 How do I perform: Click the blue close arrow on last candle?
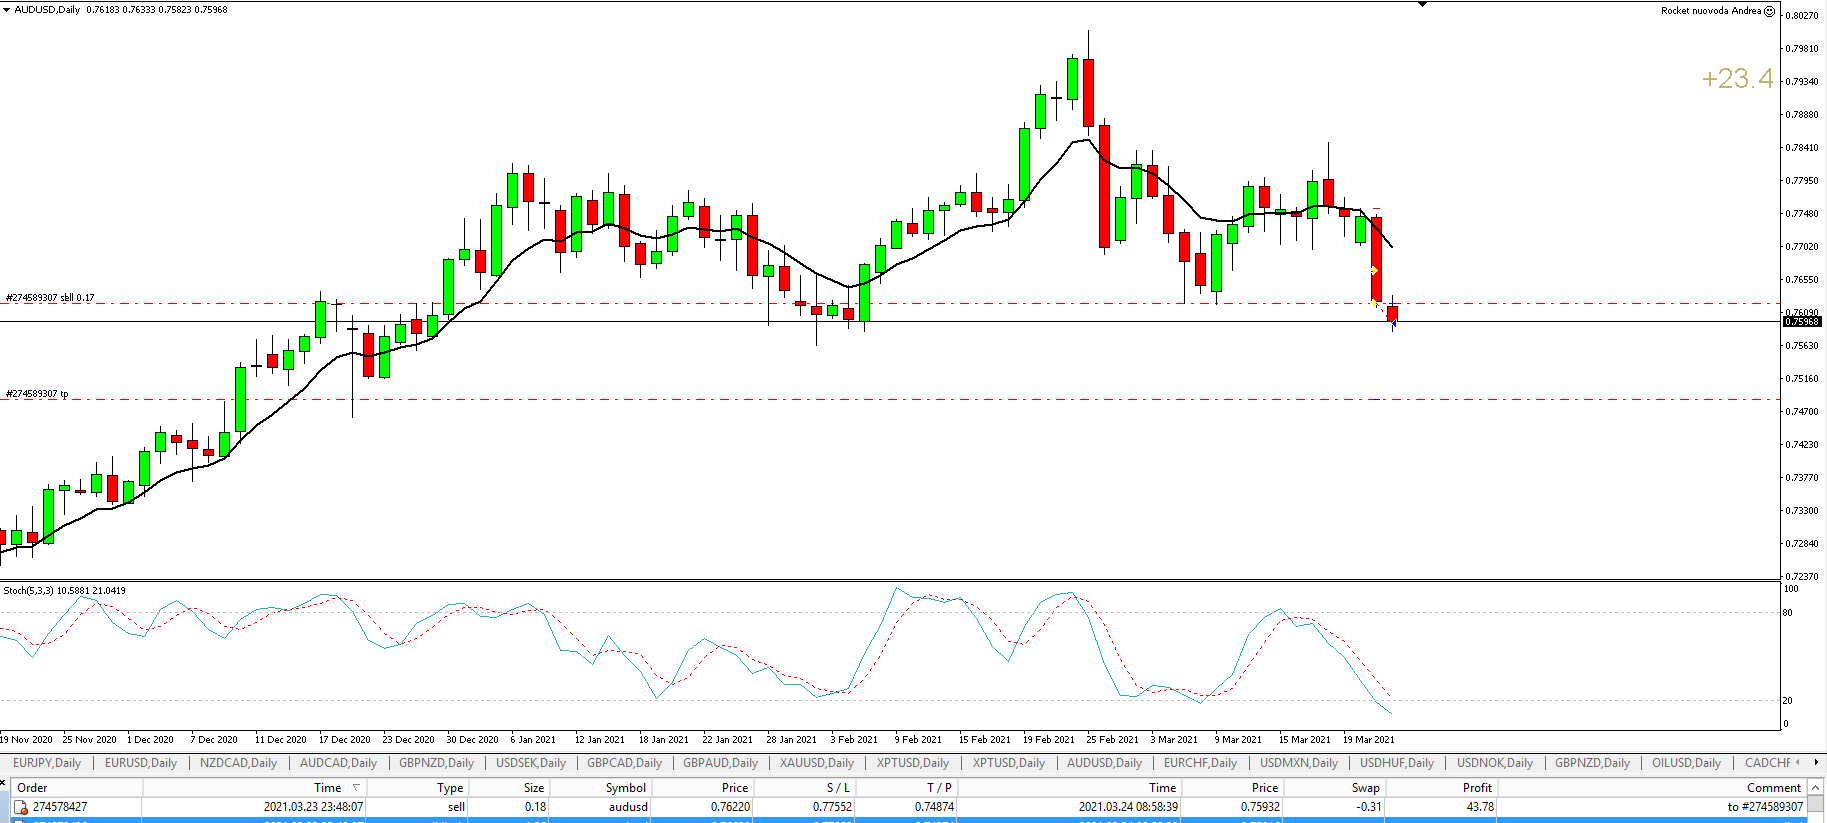coord(1393,323)
